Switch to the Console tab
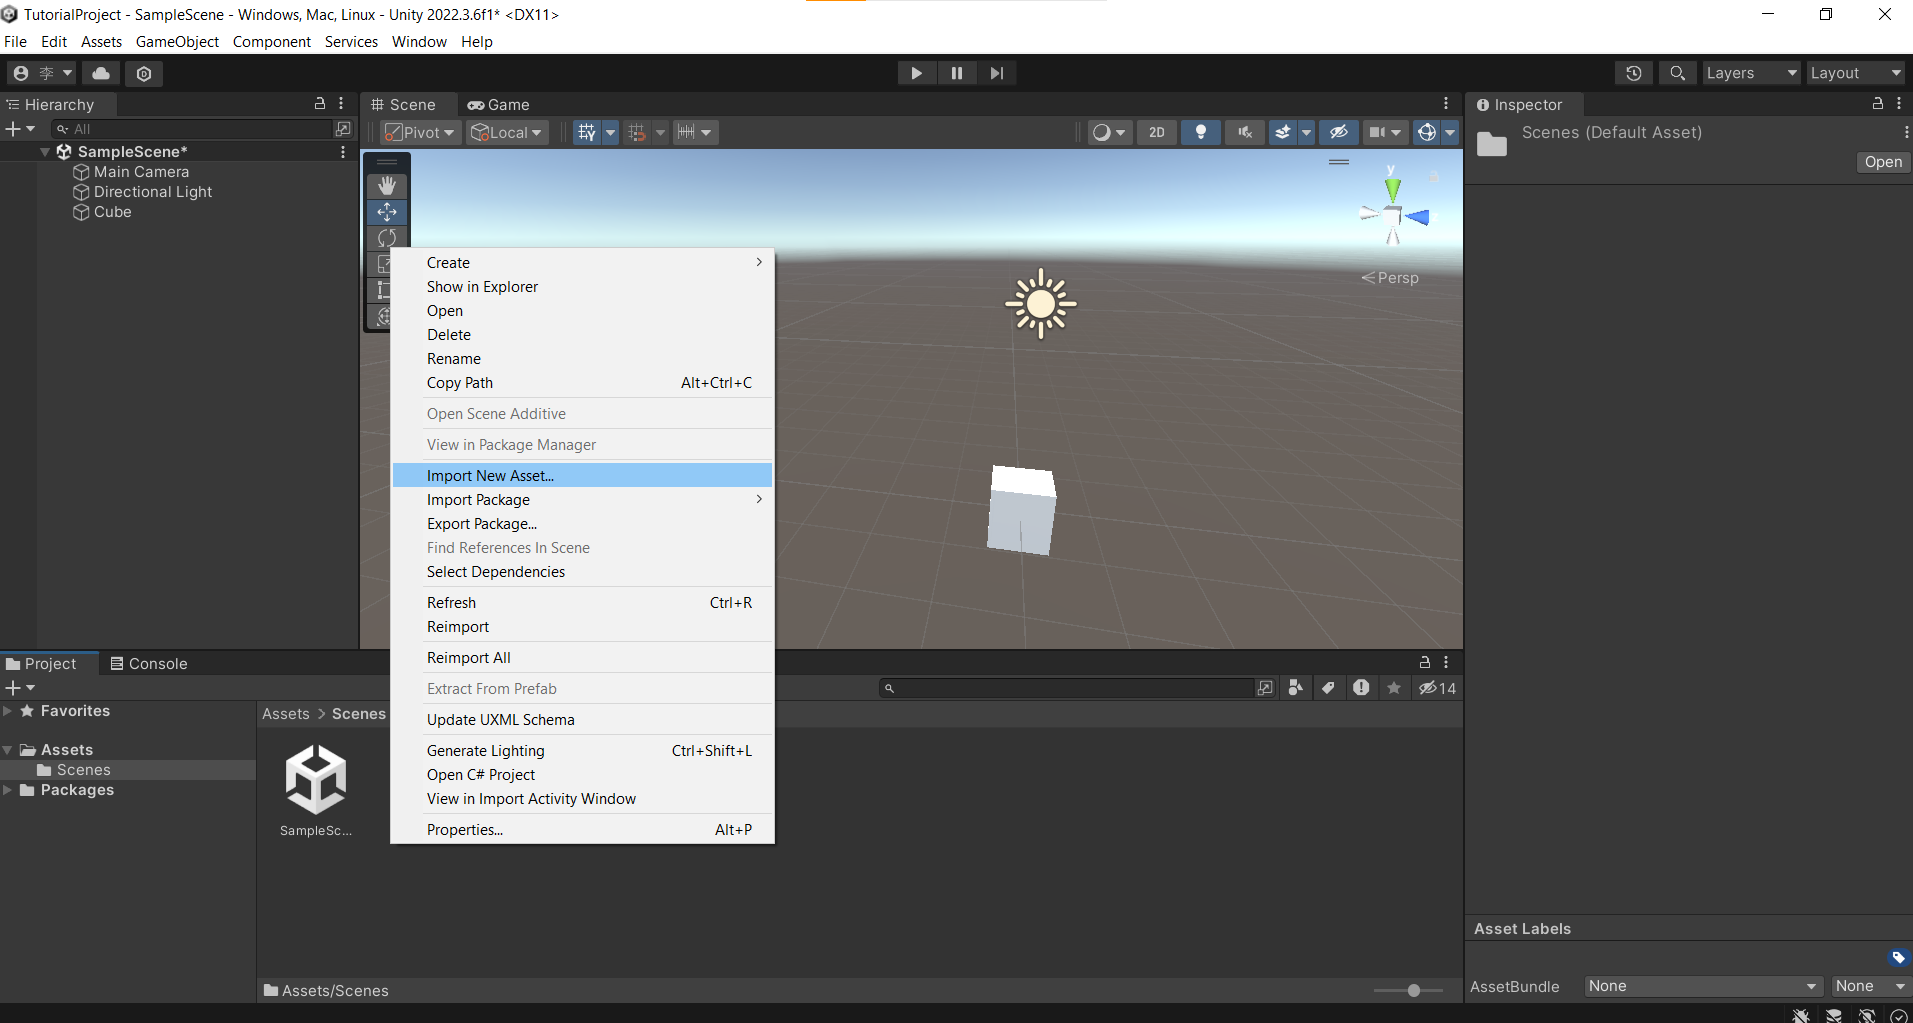The width and height of the screenshot is (1913, 1023). (x=149, y=664)
